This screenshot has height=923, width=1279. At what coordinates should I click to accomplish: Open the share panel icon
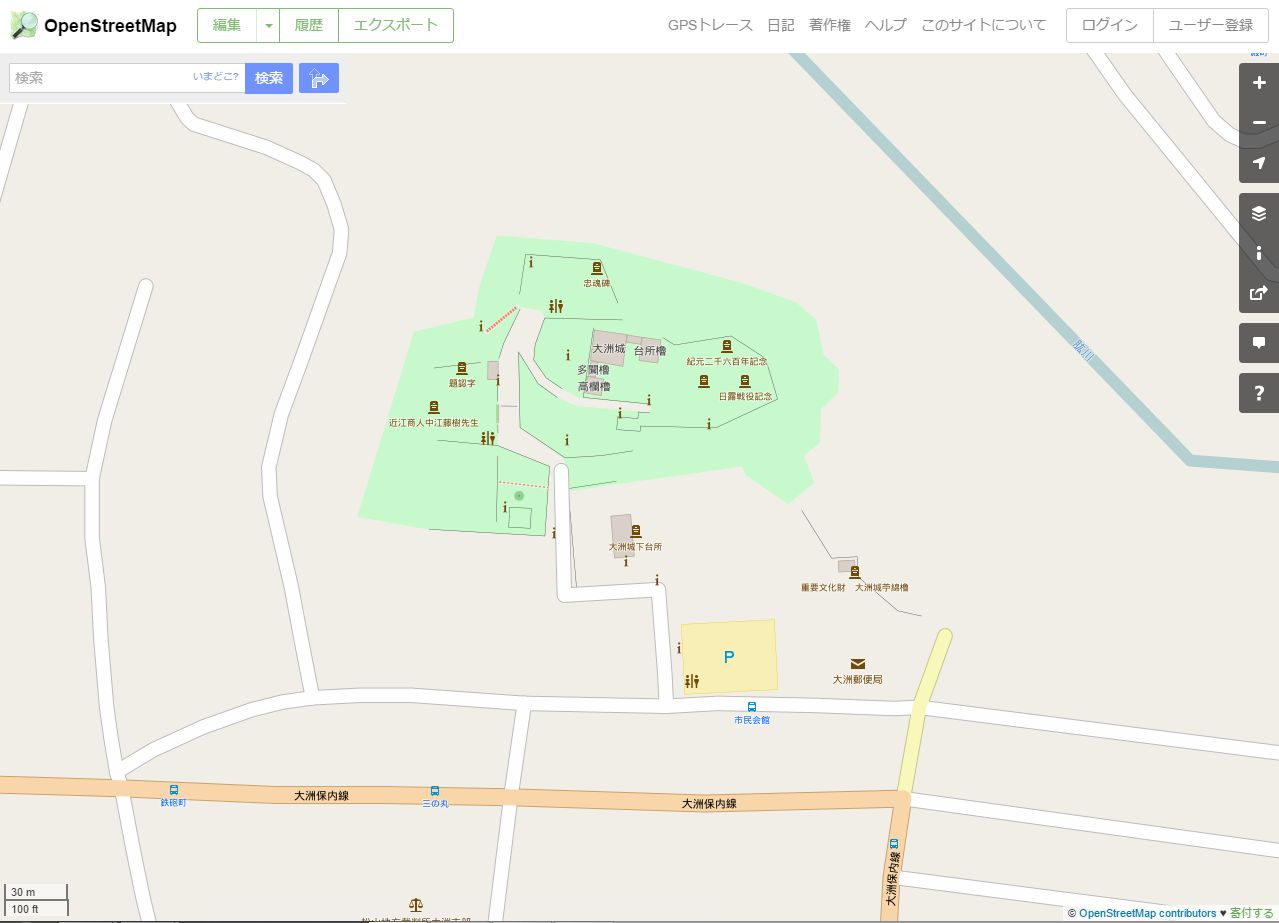[1259, 293]
